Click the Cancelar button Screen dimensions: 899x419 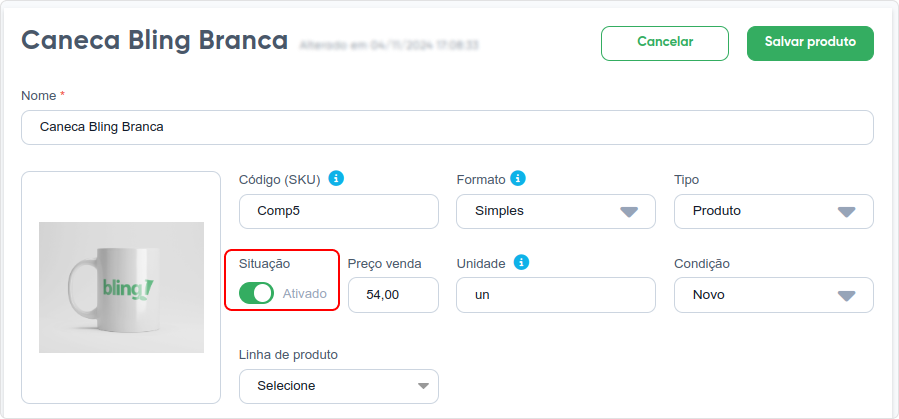point(665,43)
